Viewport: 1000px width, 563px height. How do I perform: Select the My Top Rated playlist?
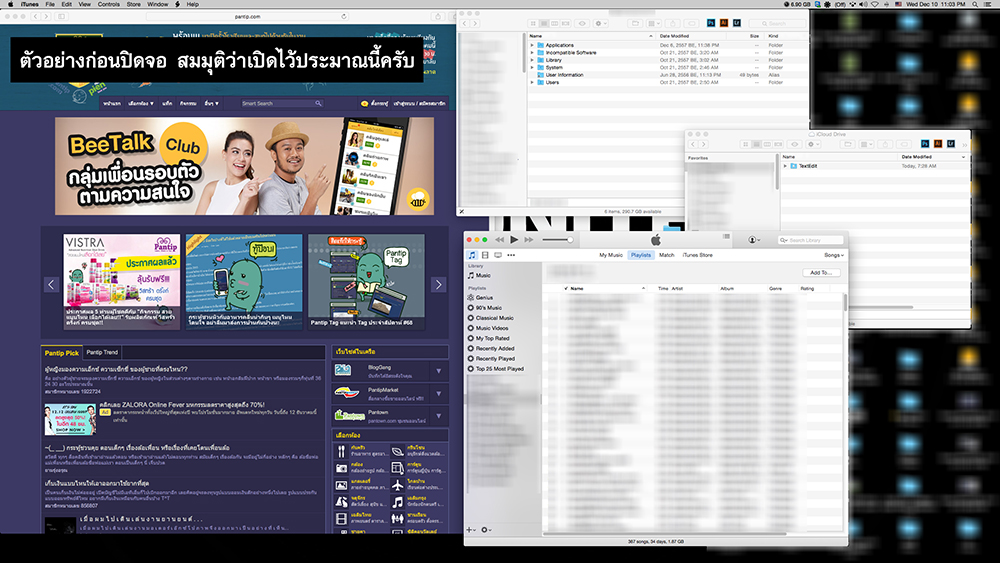click(489, 338)
